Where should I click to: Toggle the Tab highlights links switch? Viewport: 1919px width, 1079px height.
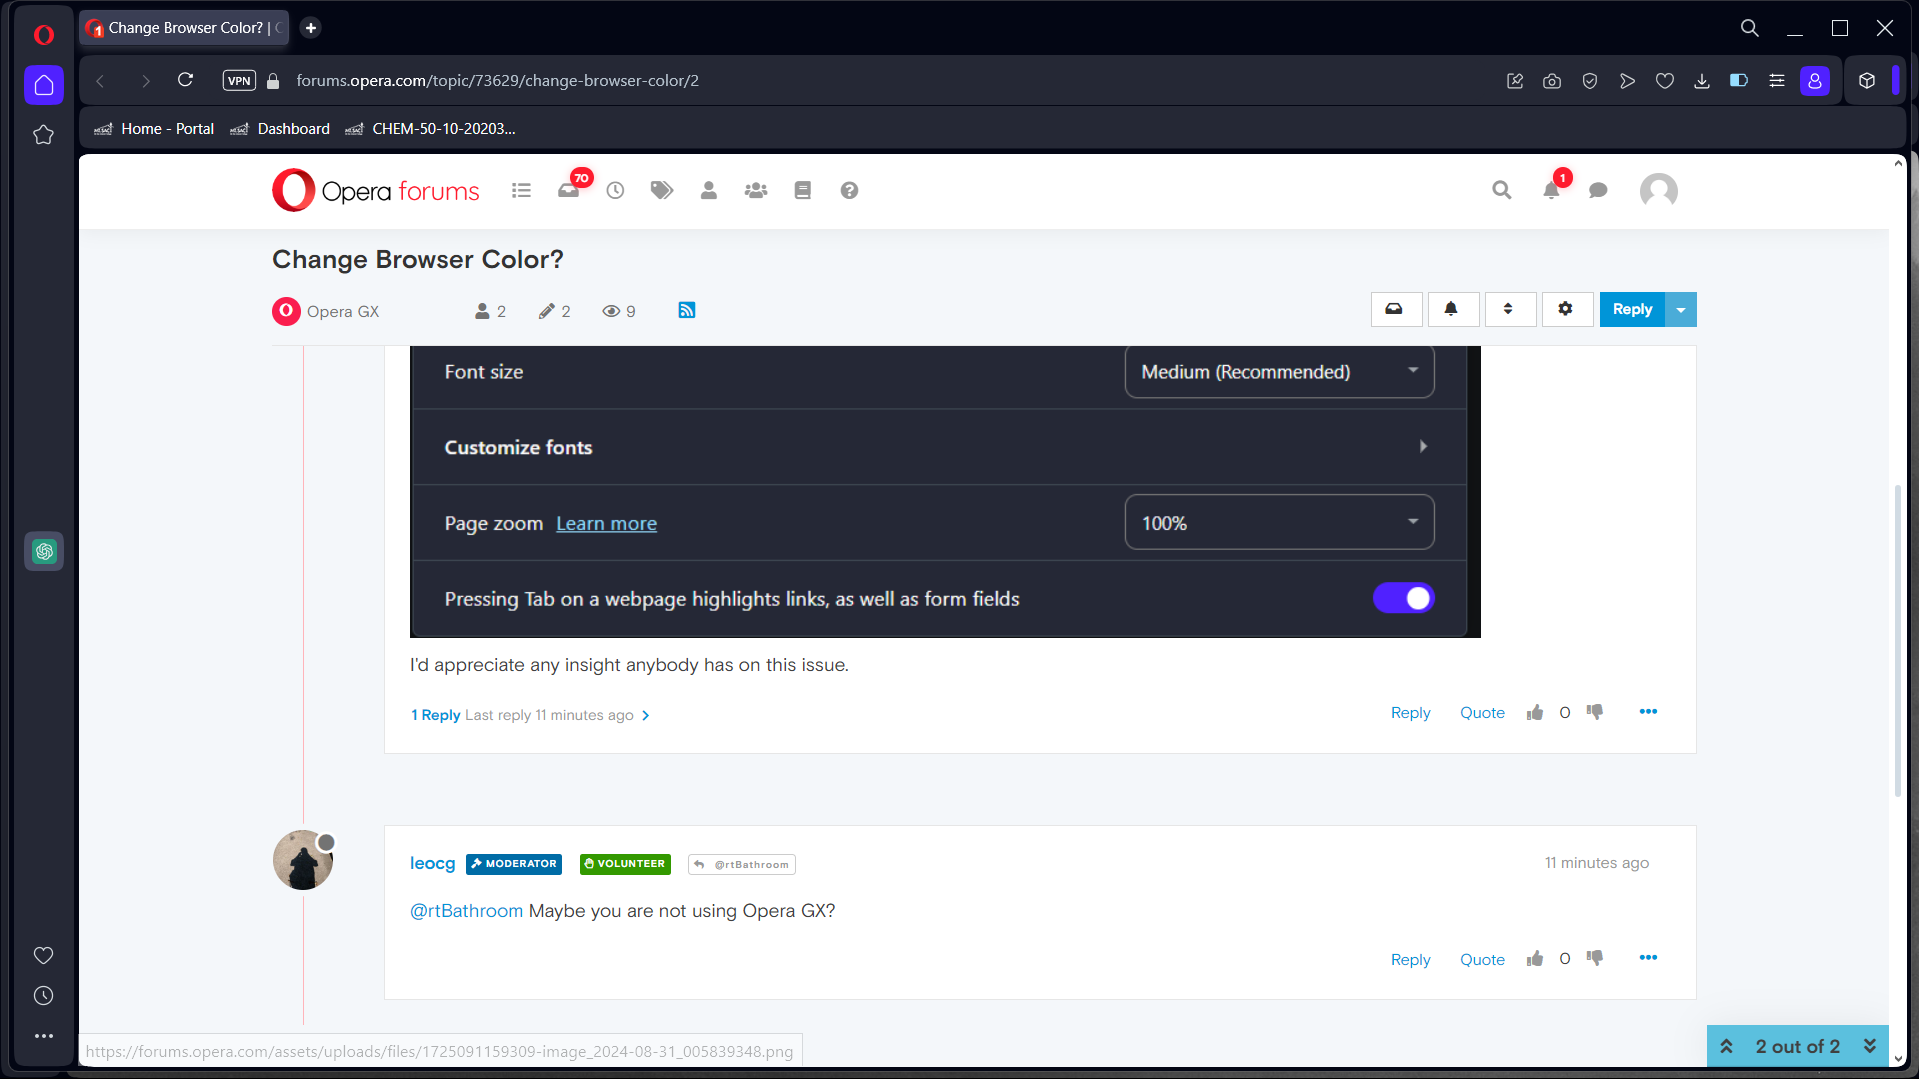pos(1403,598)
